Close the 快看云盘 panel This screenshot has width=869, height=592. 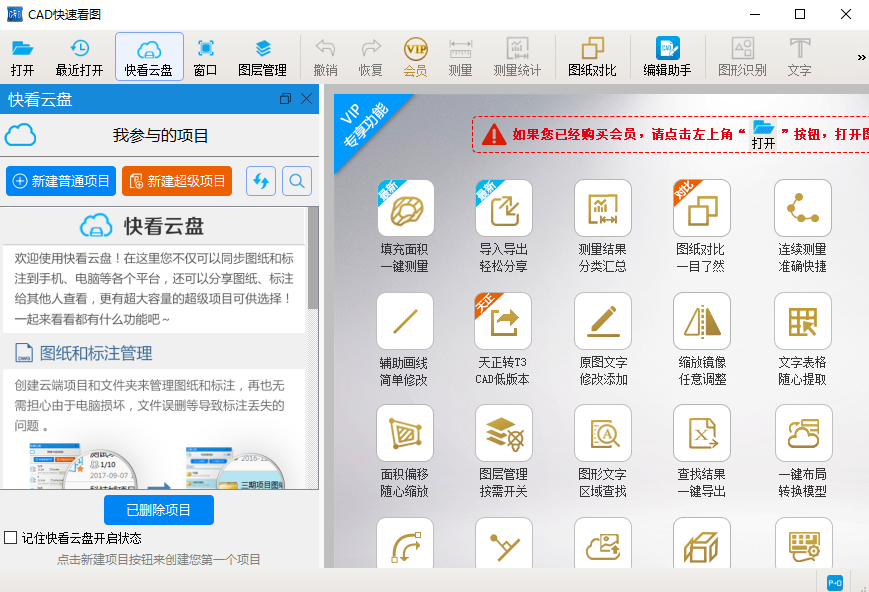pyautogui.click(x=306, y=99)
